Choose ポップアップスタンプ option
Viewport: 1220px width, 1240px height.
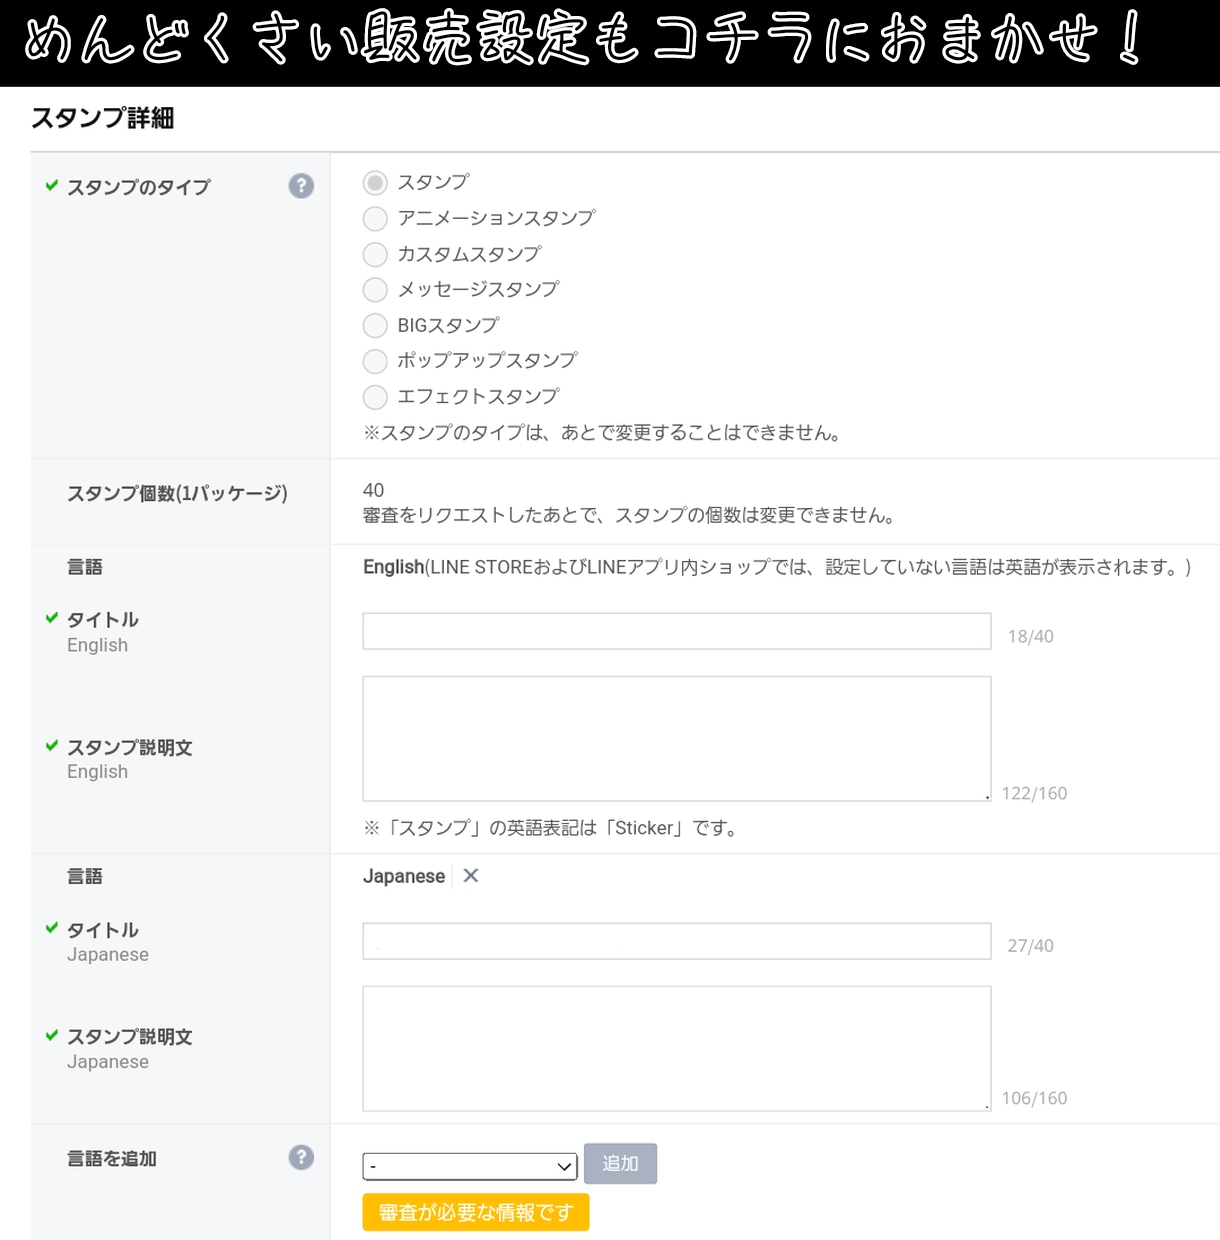click(375, 361)
